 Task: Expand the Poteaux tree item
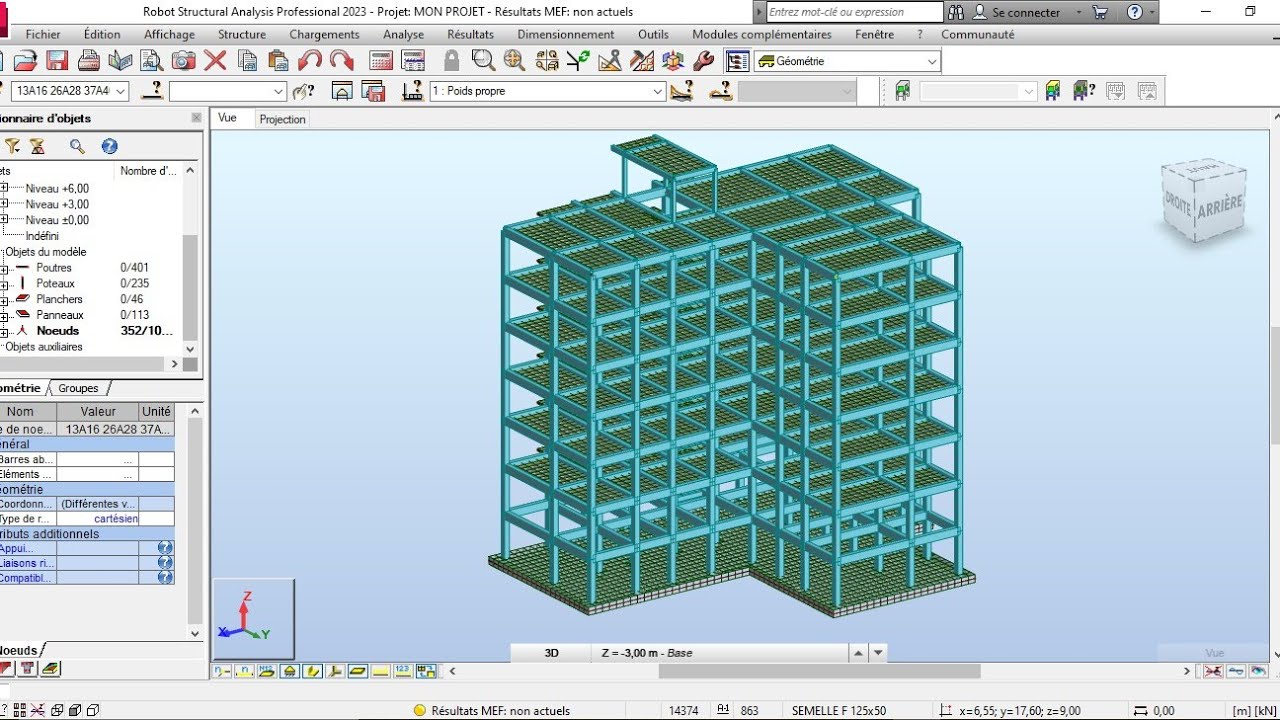[x=4, y=284]
